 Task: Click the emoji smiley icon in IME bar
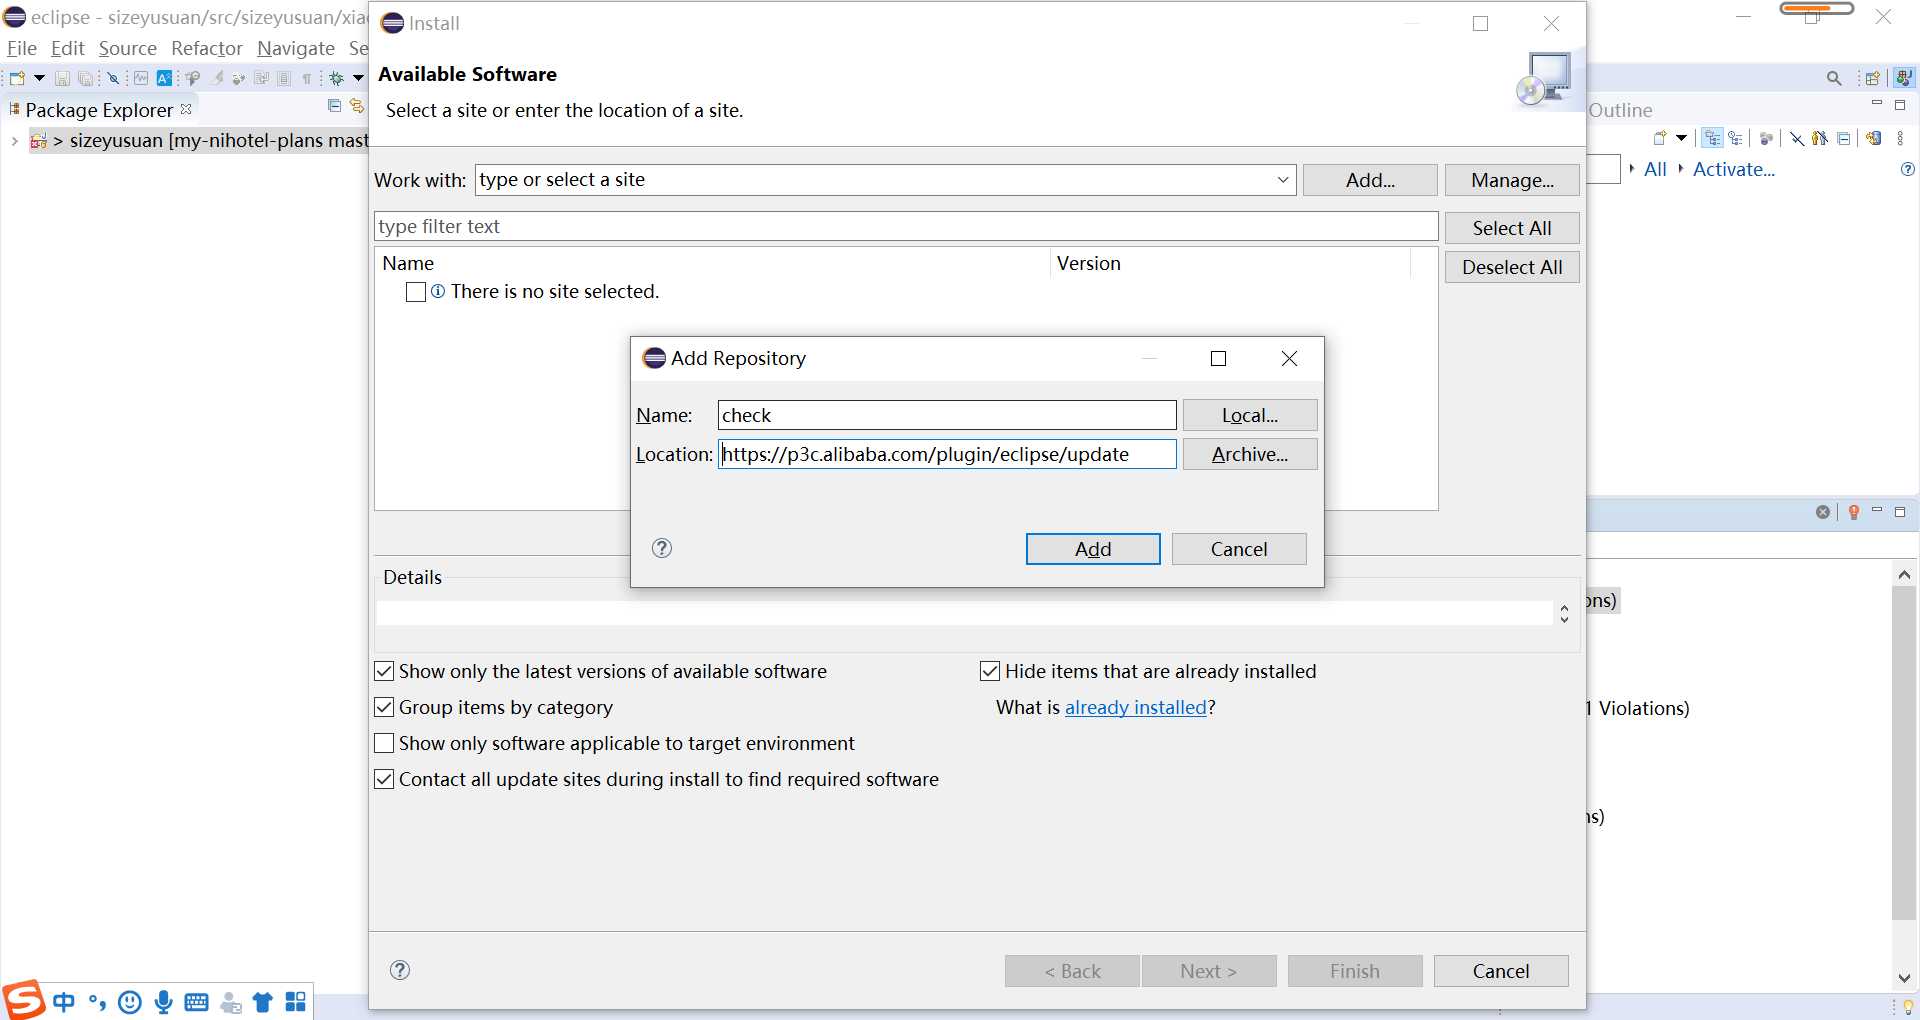[x=130, y=1002]
